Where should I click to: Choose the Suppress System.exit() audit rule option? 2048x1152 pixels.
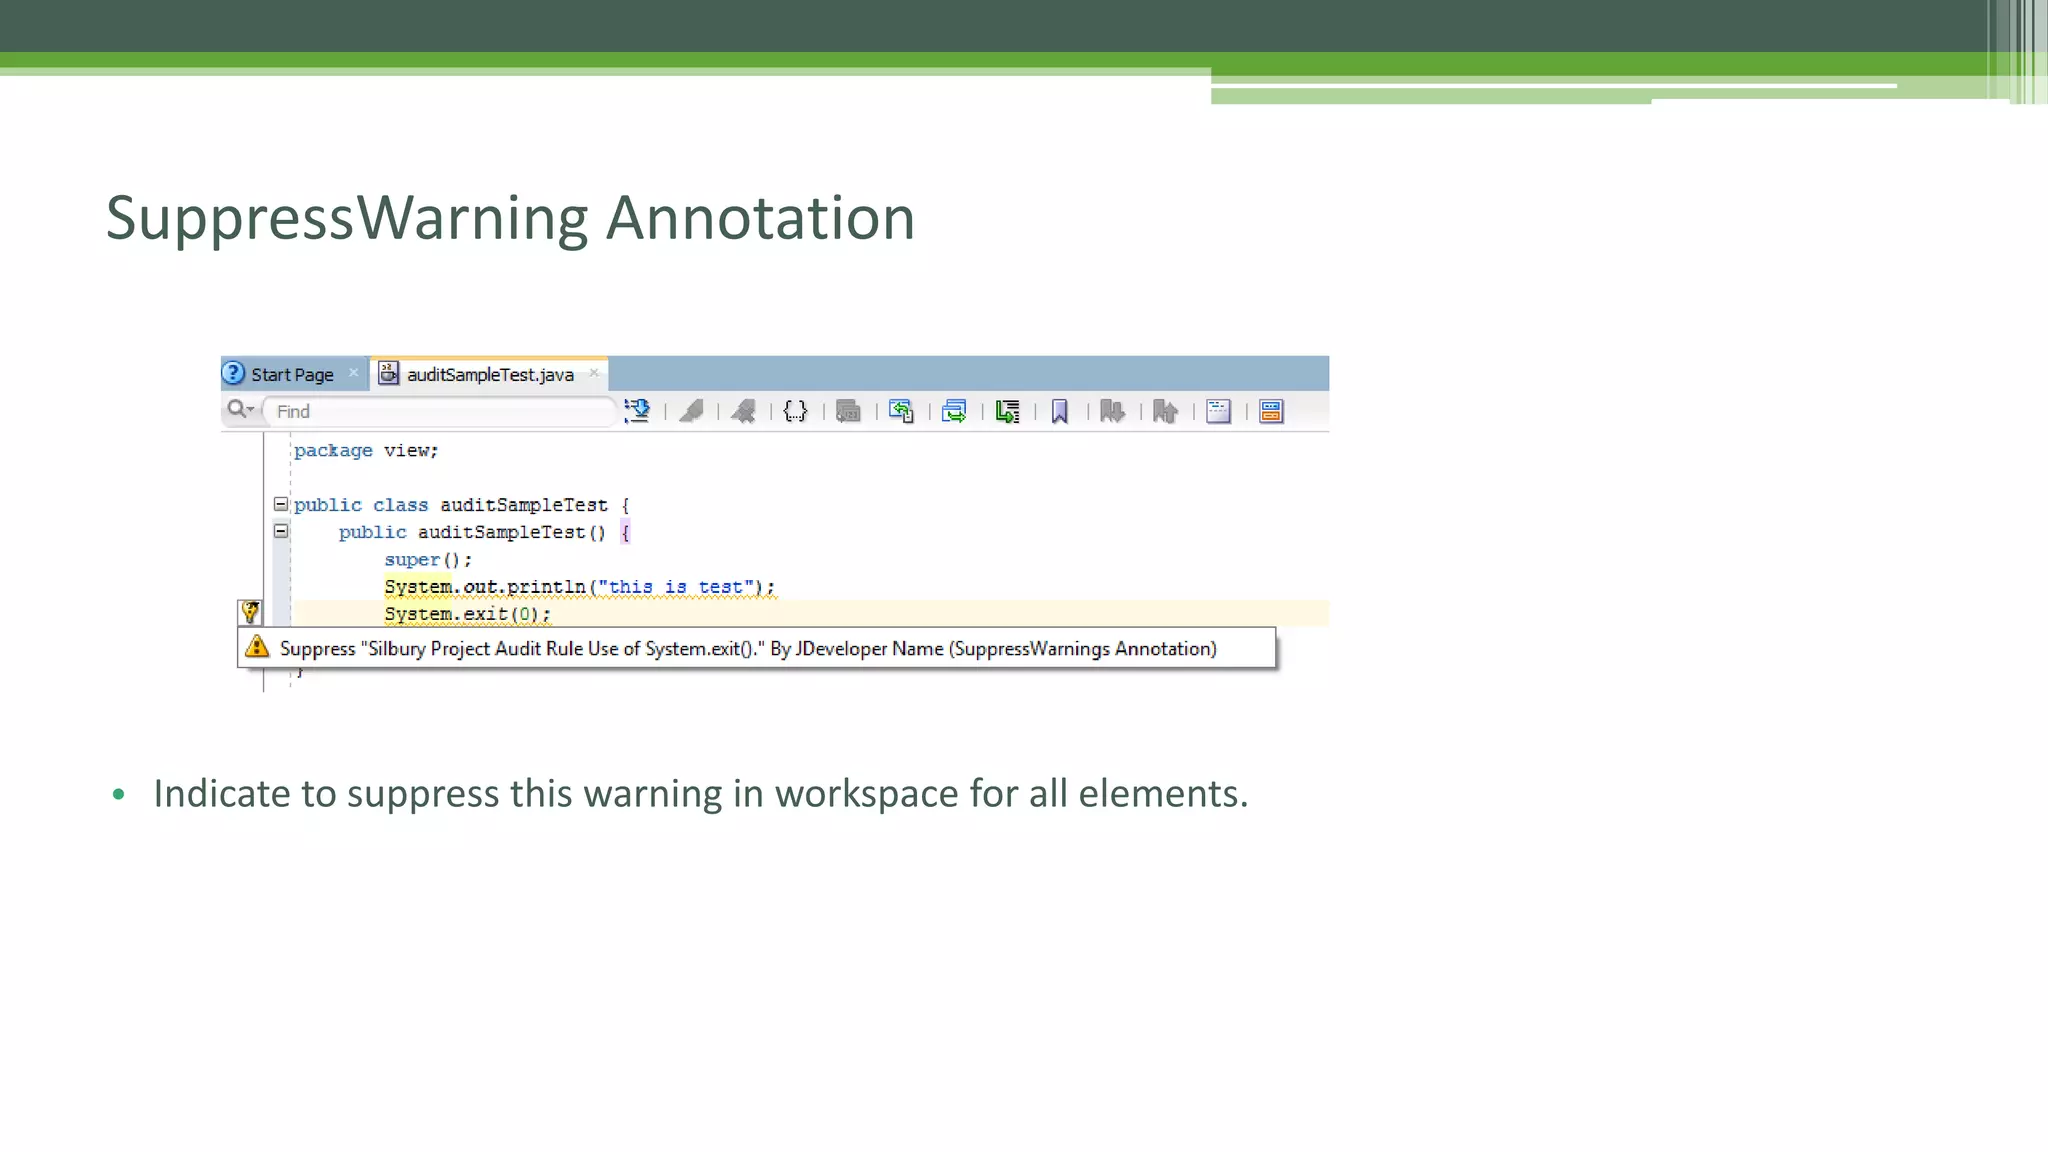[x=747, y=648]
